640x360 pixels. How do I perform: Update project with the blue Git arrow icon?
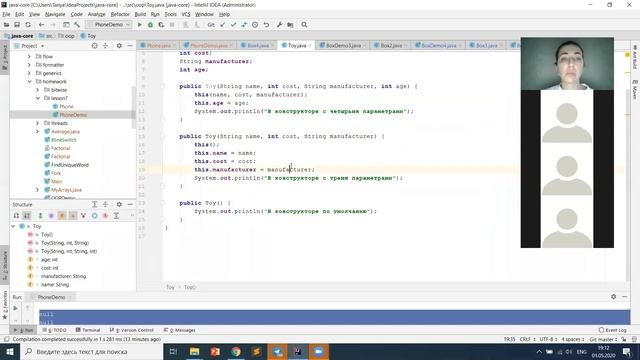[x=222, y=25]
